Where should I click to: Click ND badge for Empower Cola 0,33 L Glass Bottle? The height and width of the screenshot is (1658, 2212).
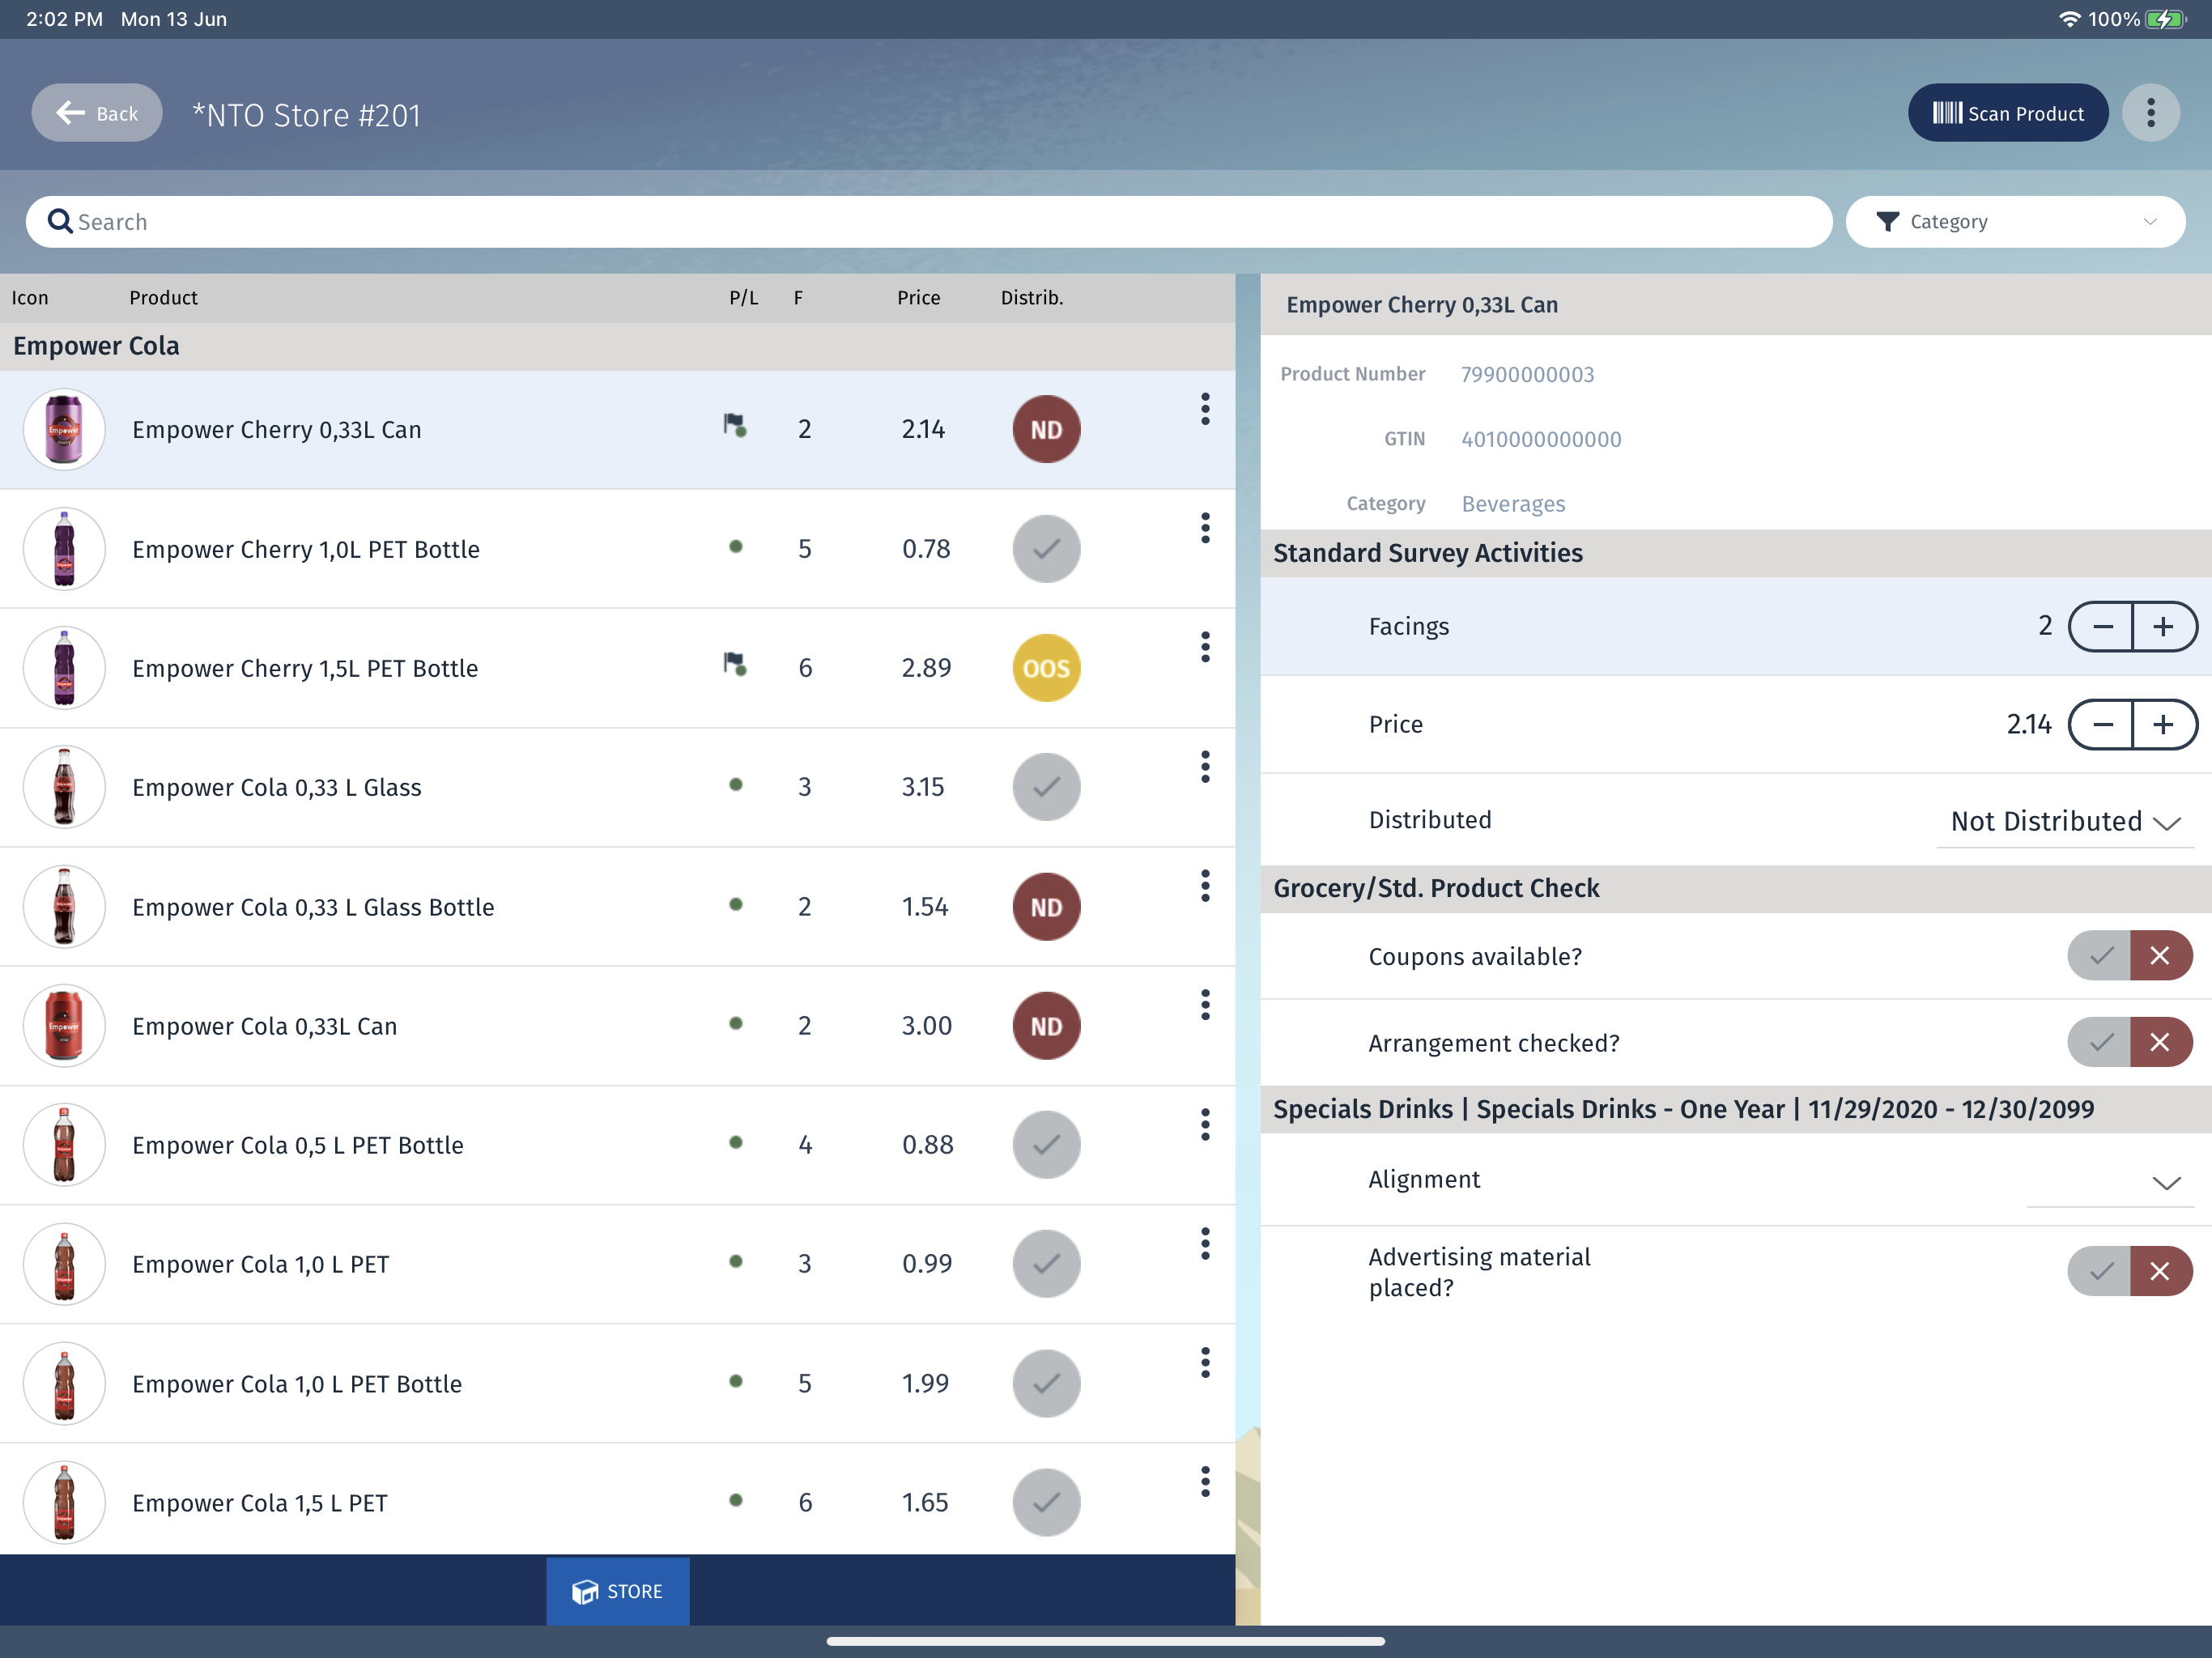1045,907
